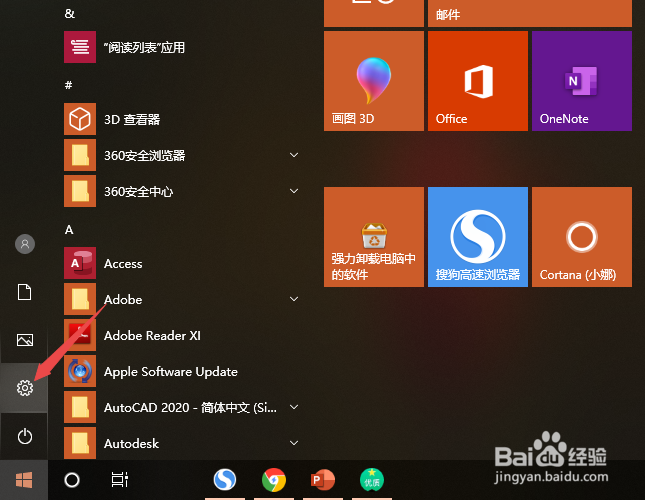The width and height of the screenshot is (645, 500).
Task: Open the 画图 3D tile
Action: [x=374, y=81]
